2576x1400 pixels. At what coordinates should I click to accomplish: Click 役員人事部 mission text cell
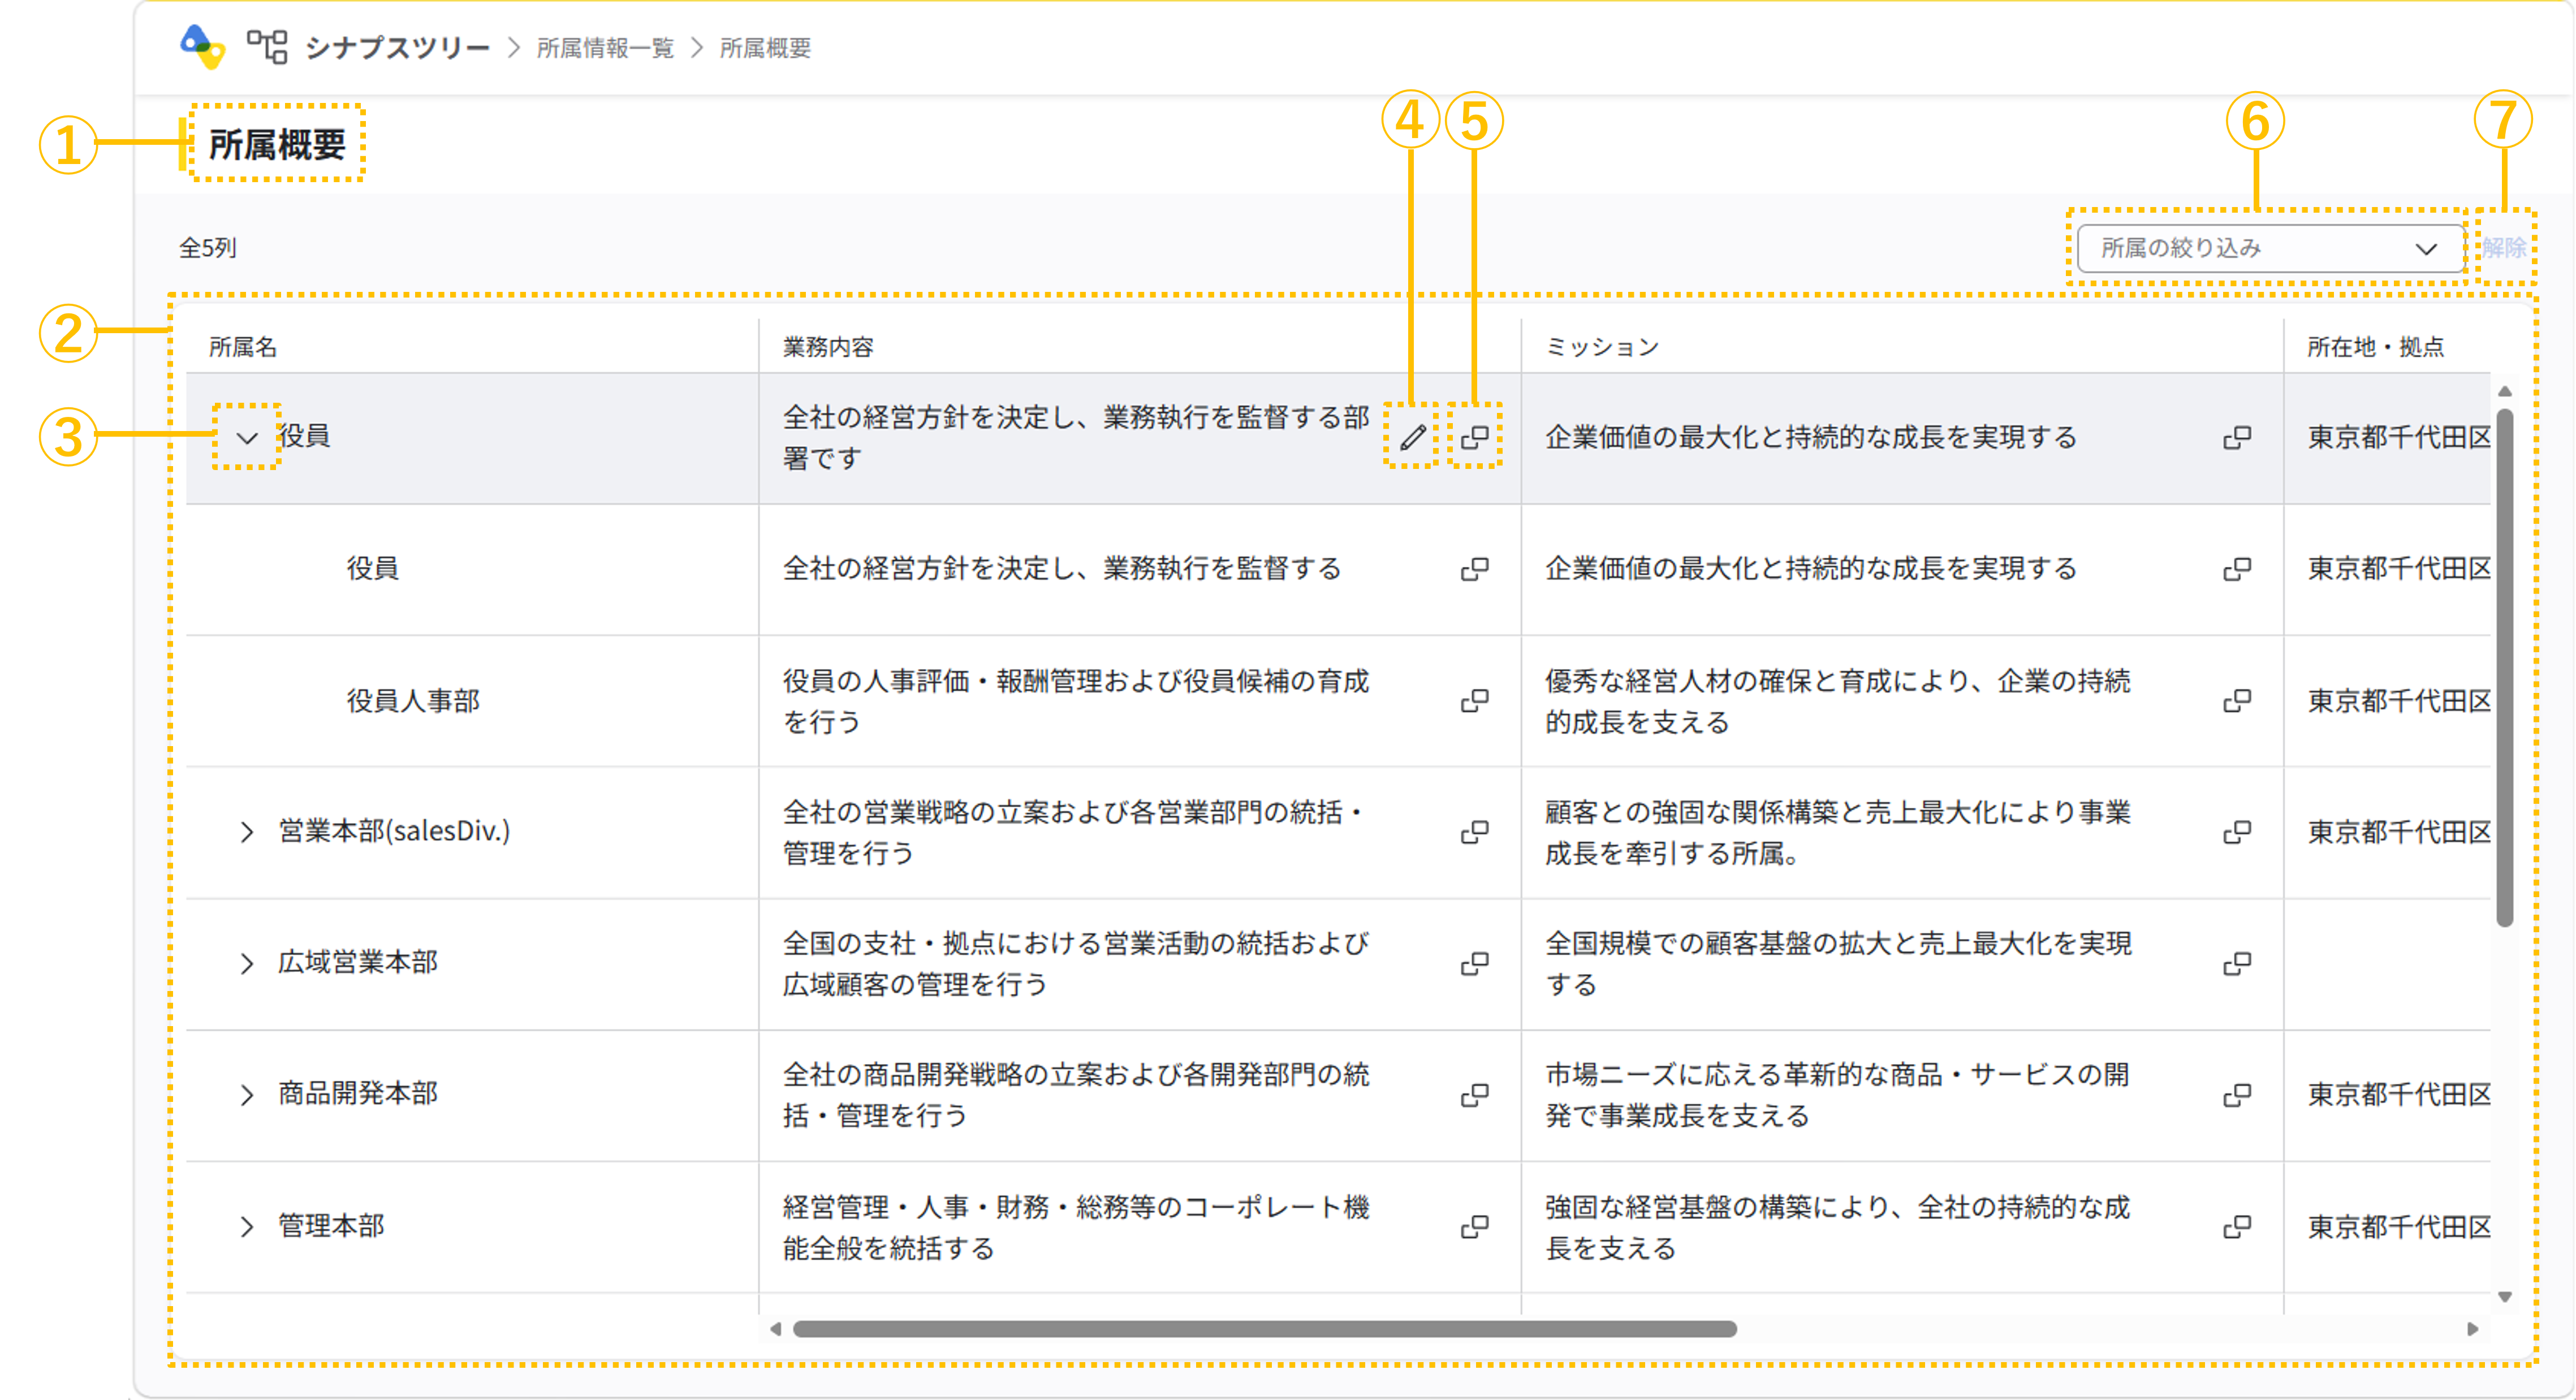[1838, 701]
